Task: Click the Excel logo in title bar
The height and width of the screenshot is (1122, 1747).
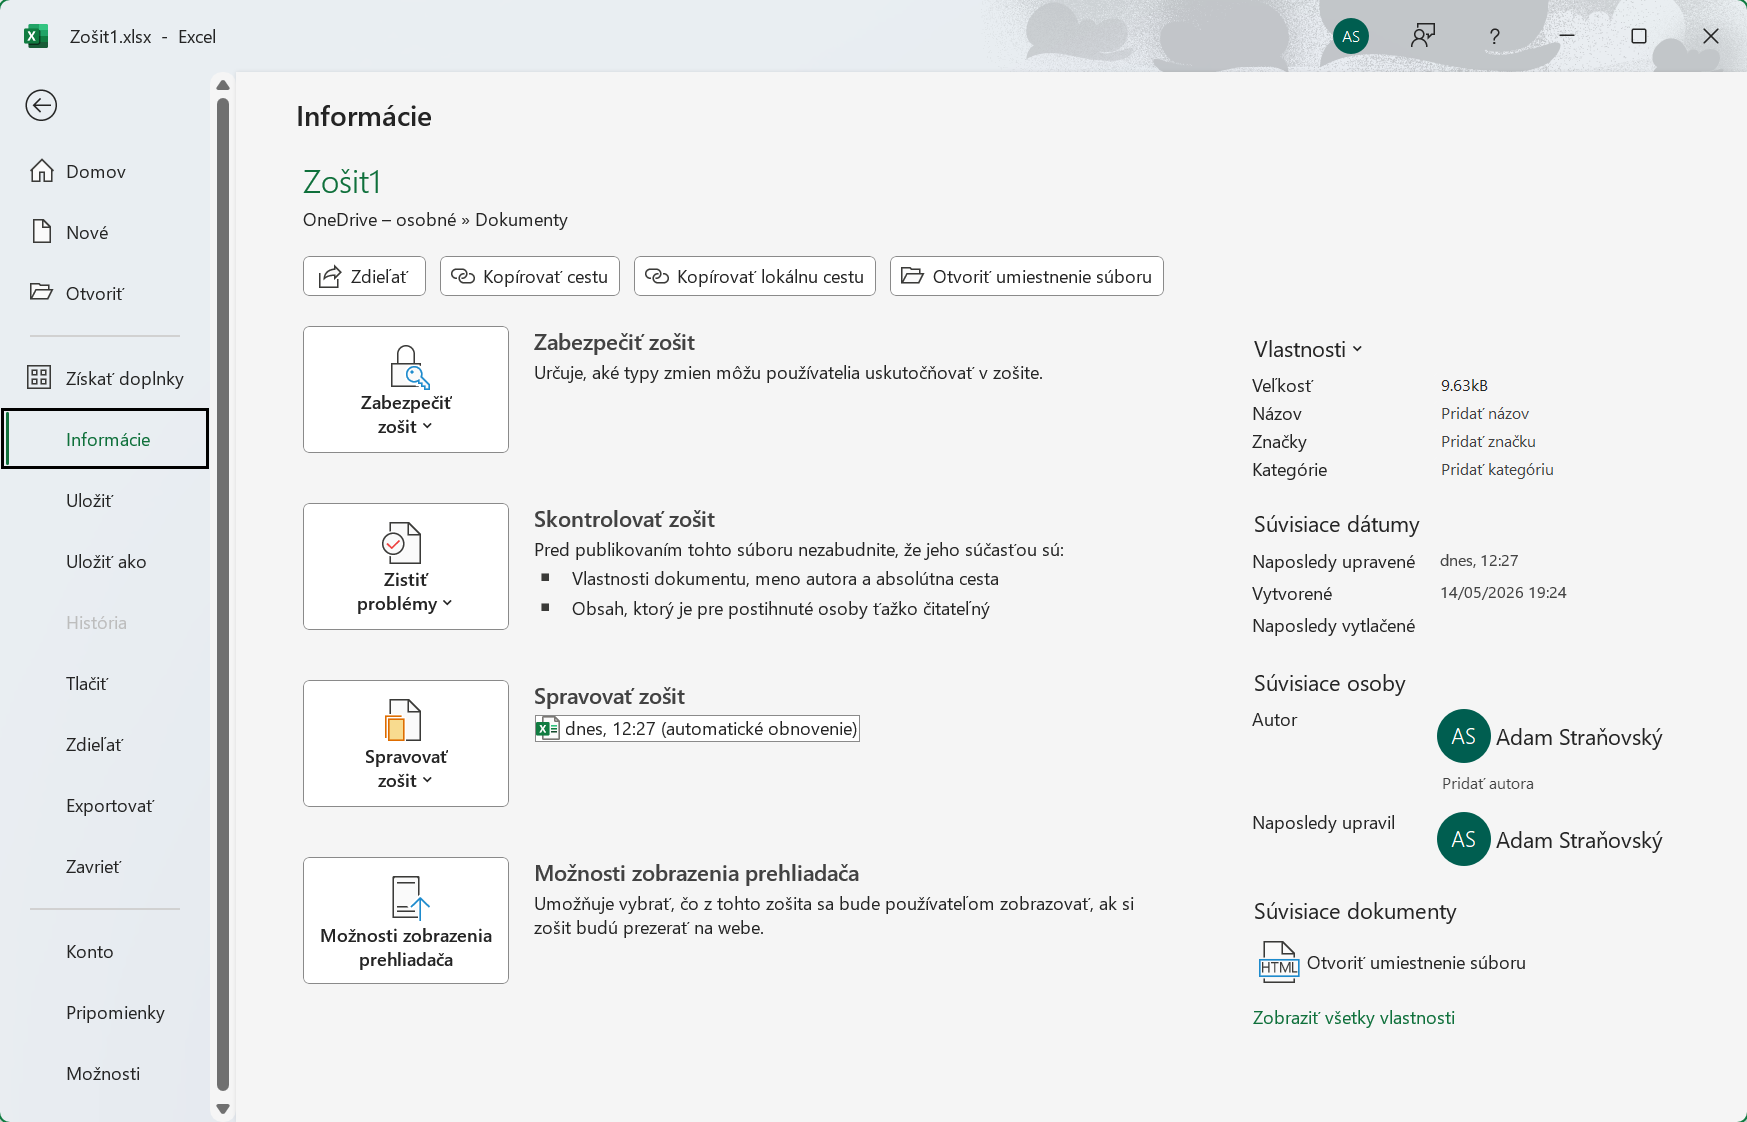Action: click(x=36, y=36)
